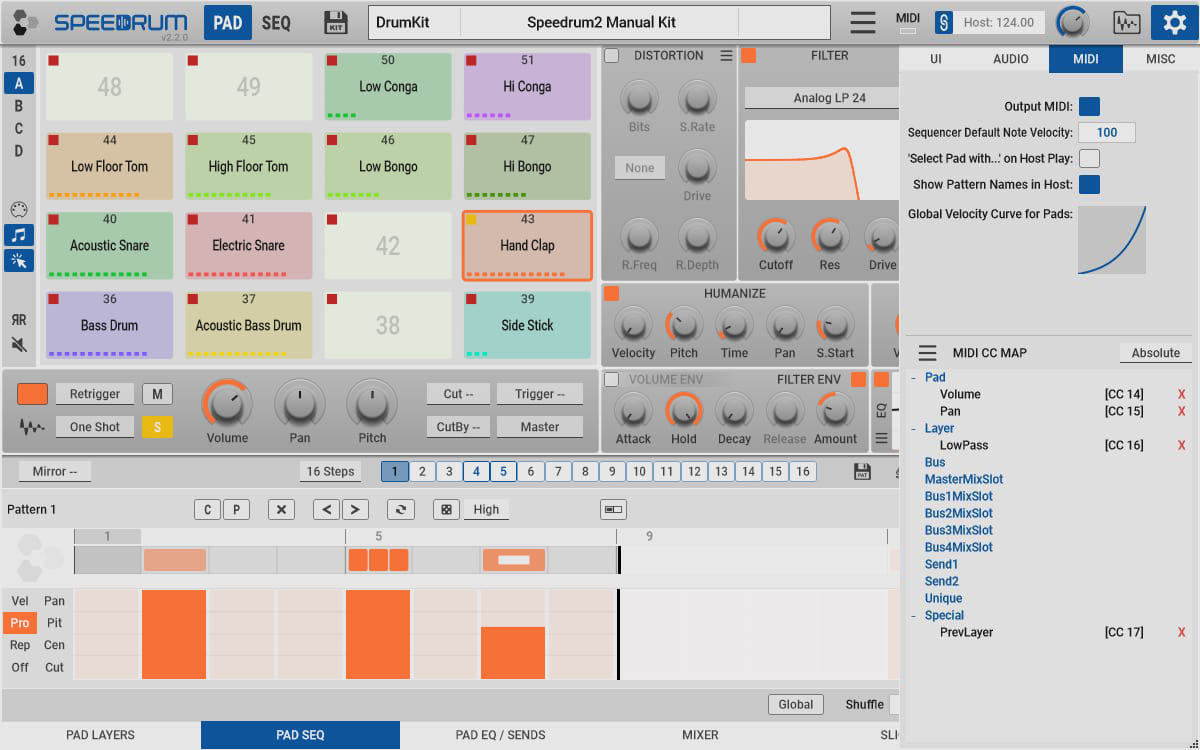Select the music note mode icon
The width and height of the screenshot is (1200, 750).
coord(18,235)
